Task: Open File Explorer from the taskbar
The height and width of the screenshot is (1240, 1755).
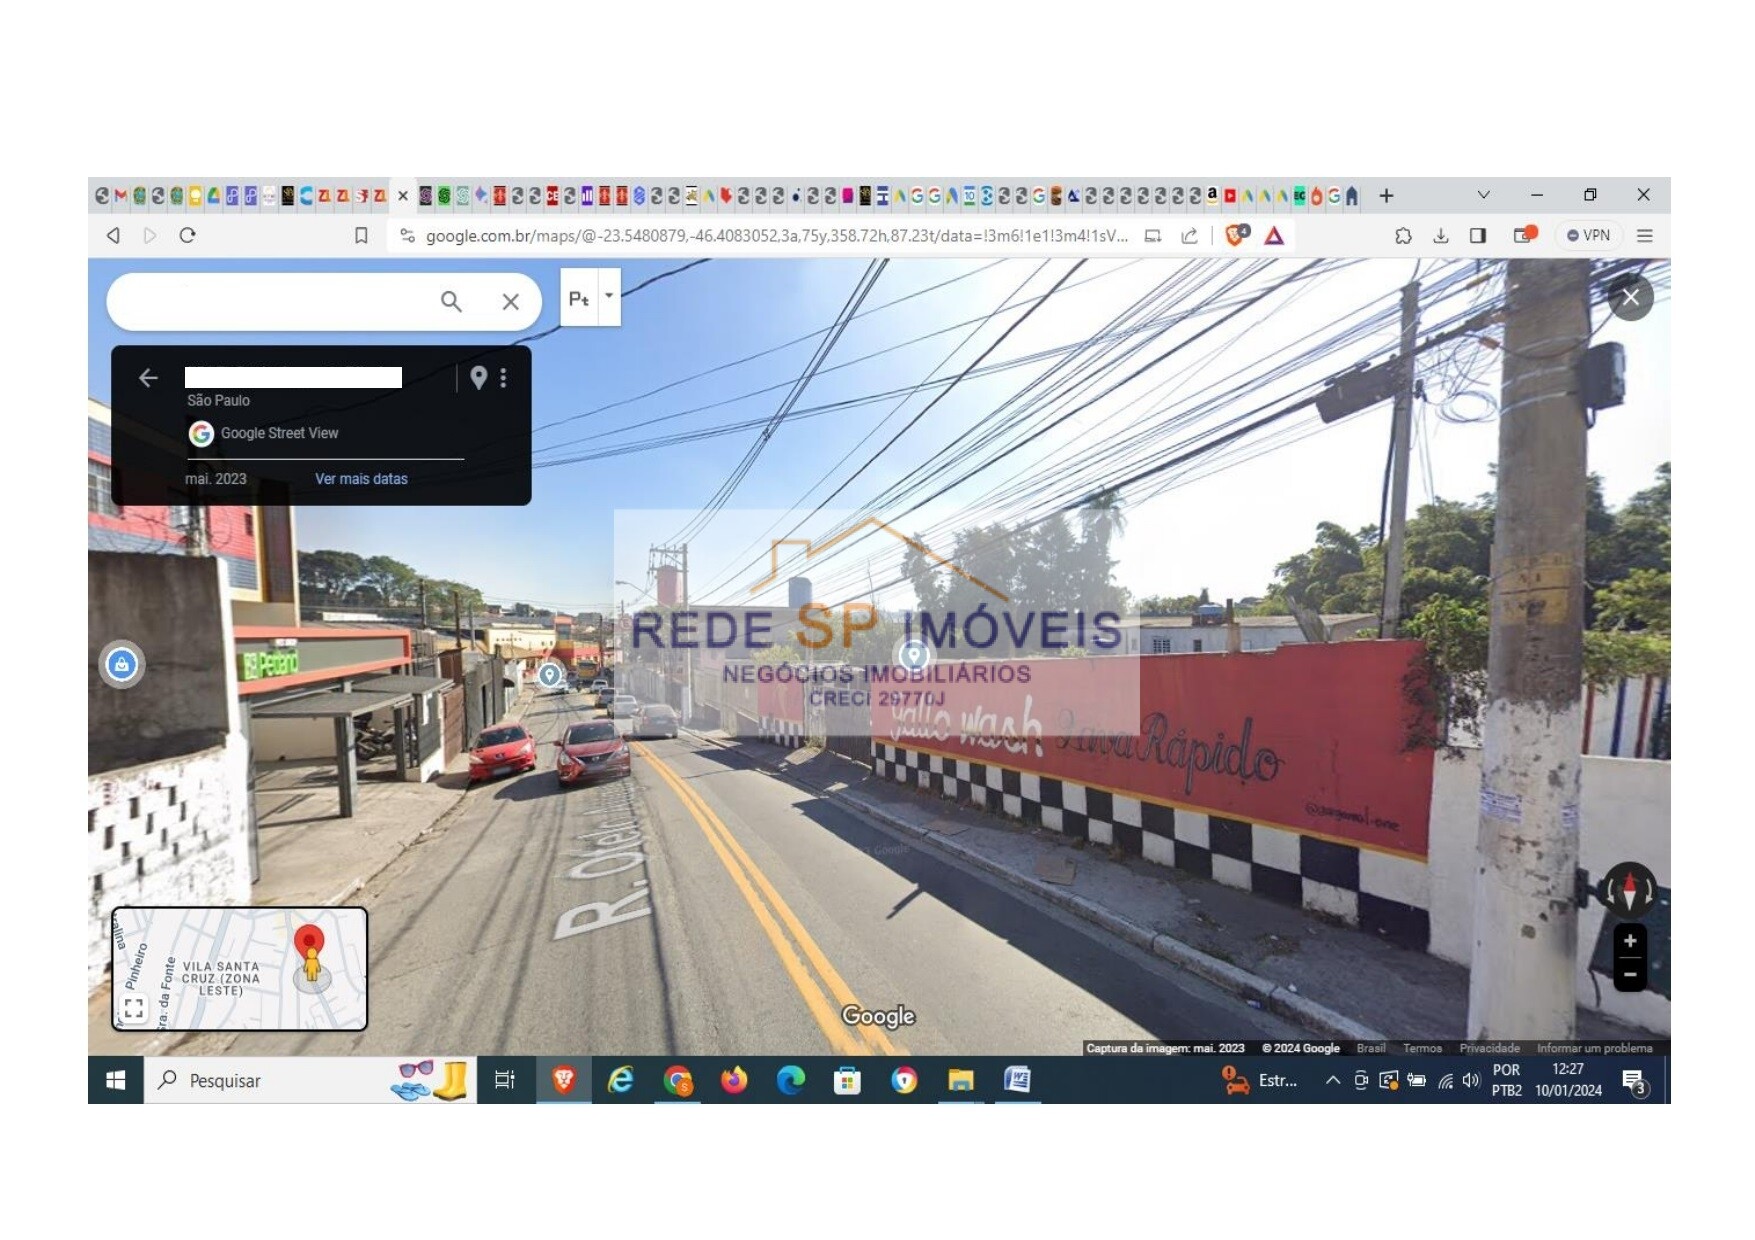Action: (x=960, y=1080)
